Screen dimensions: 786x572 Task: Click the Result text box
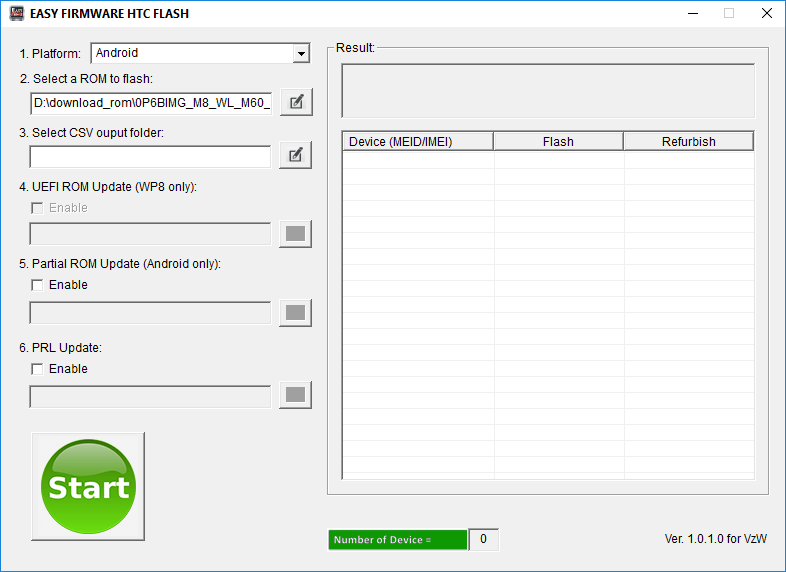[x=548, y=91]
